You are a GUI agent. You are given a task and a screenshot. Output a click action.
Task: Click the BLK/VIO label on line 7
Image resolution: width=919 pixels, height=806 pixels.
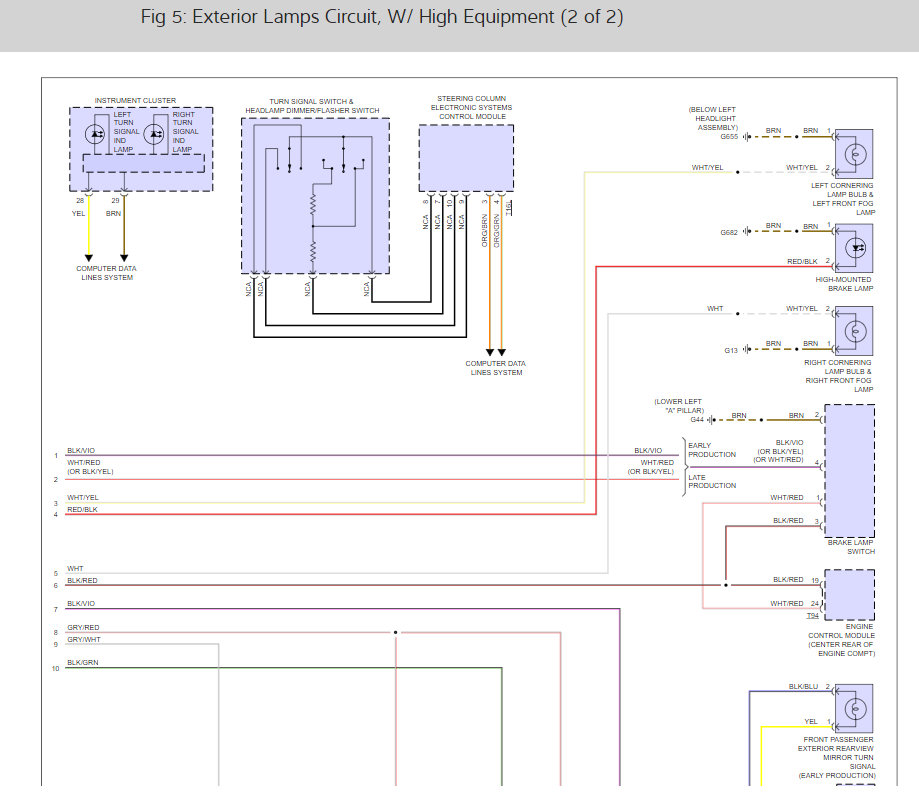coord(81,604)
